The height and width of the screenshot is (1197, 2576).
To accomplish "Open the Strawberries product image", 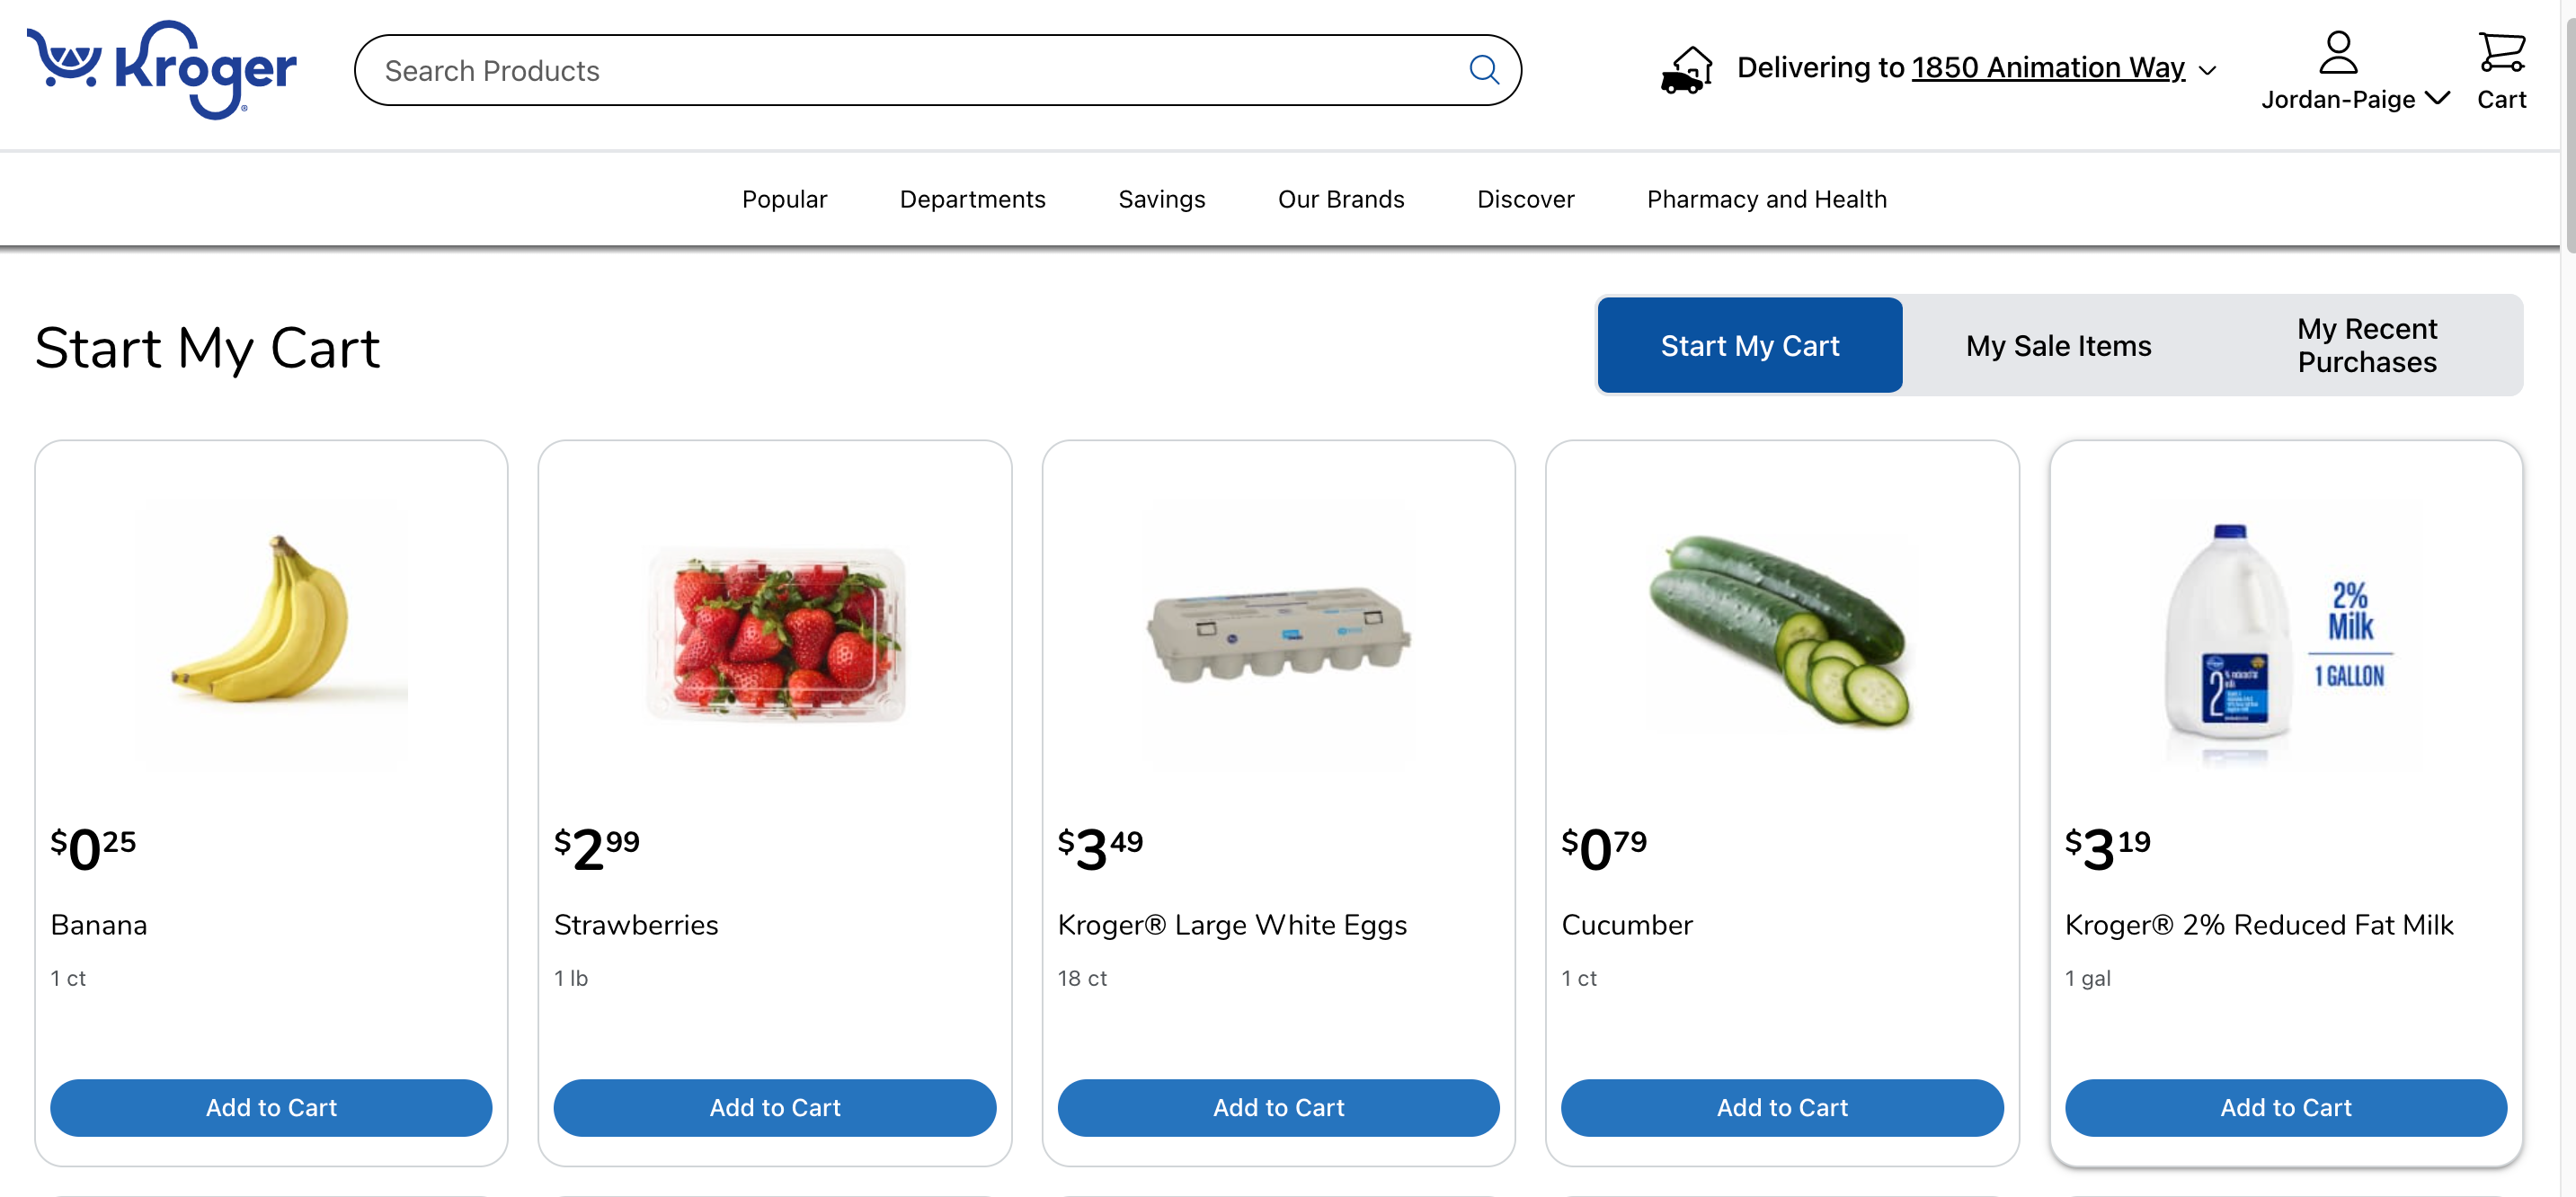I will tap(775, 634).
